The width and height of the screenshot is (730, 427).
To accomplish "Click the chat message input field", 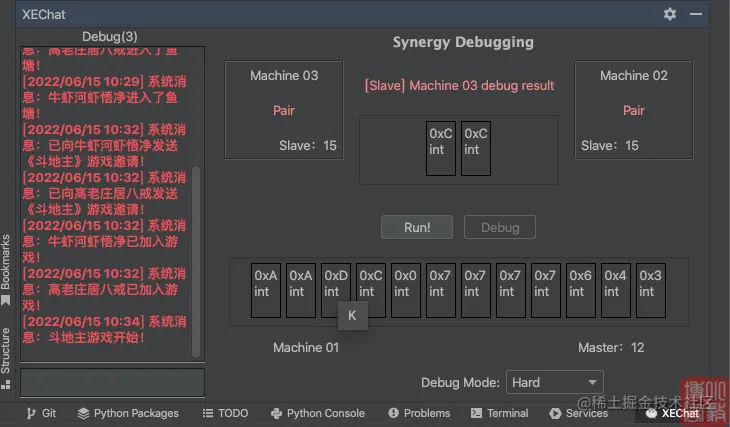I will pos(112,383).
